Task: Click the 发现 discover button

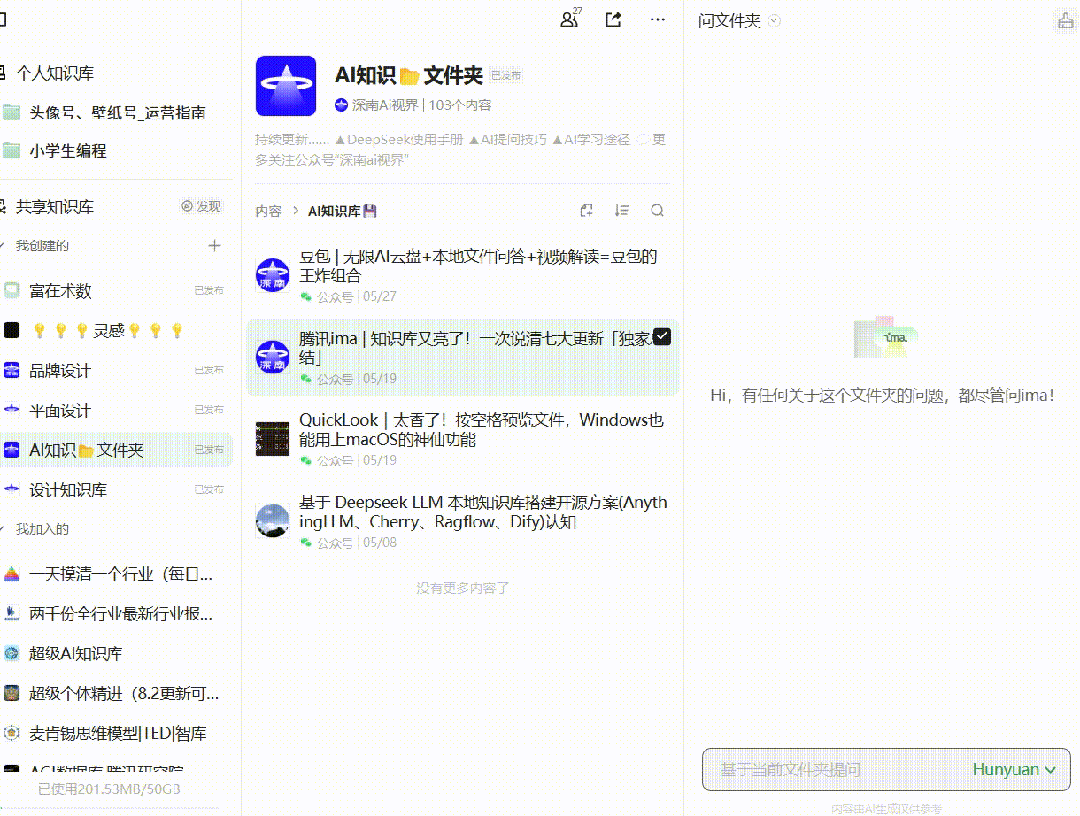Action: pyautogui.click(x=201, y=207)
